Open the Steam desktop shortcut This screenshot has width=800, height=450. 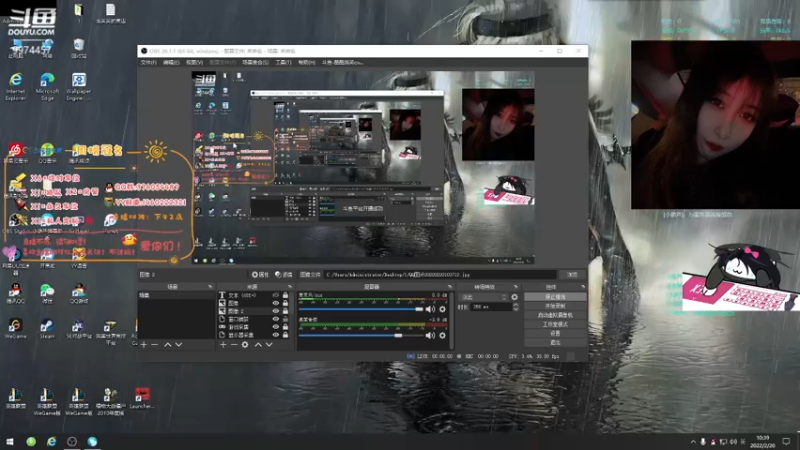[x=47, y=329]
